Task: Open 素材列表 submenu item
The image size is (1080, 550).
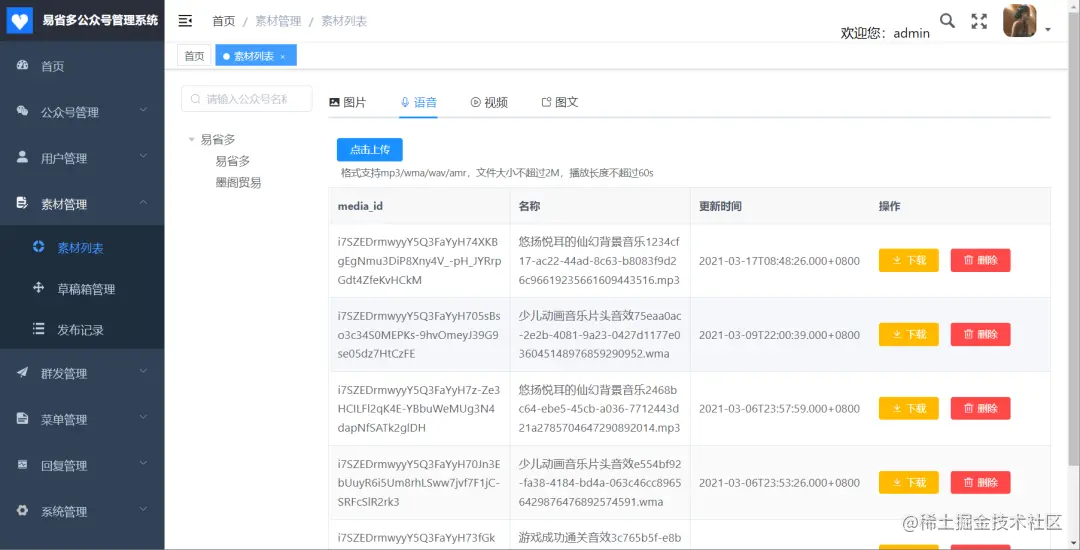Action: (x=81, y=248)
